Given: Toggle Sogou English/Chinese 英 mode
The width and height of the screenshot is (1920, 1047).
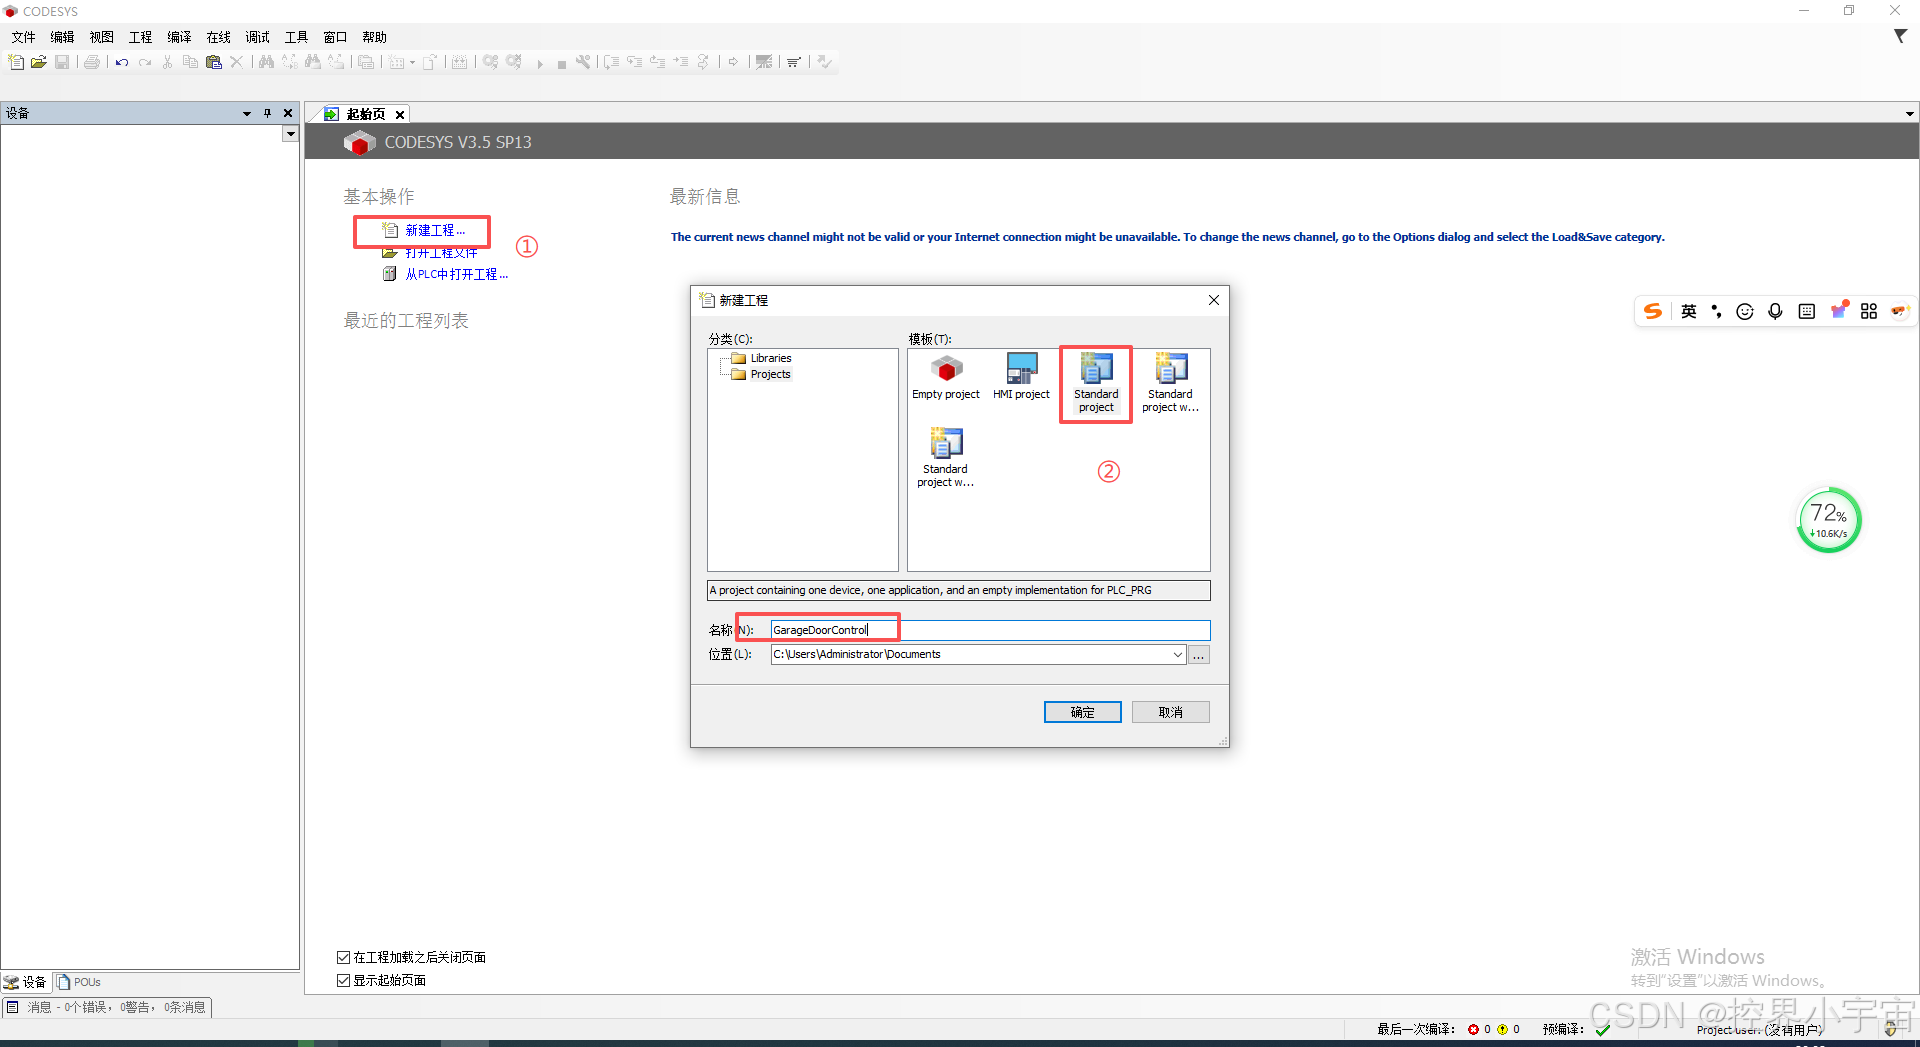Looking at the screenshot, I should [x=1689, y=311].
